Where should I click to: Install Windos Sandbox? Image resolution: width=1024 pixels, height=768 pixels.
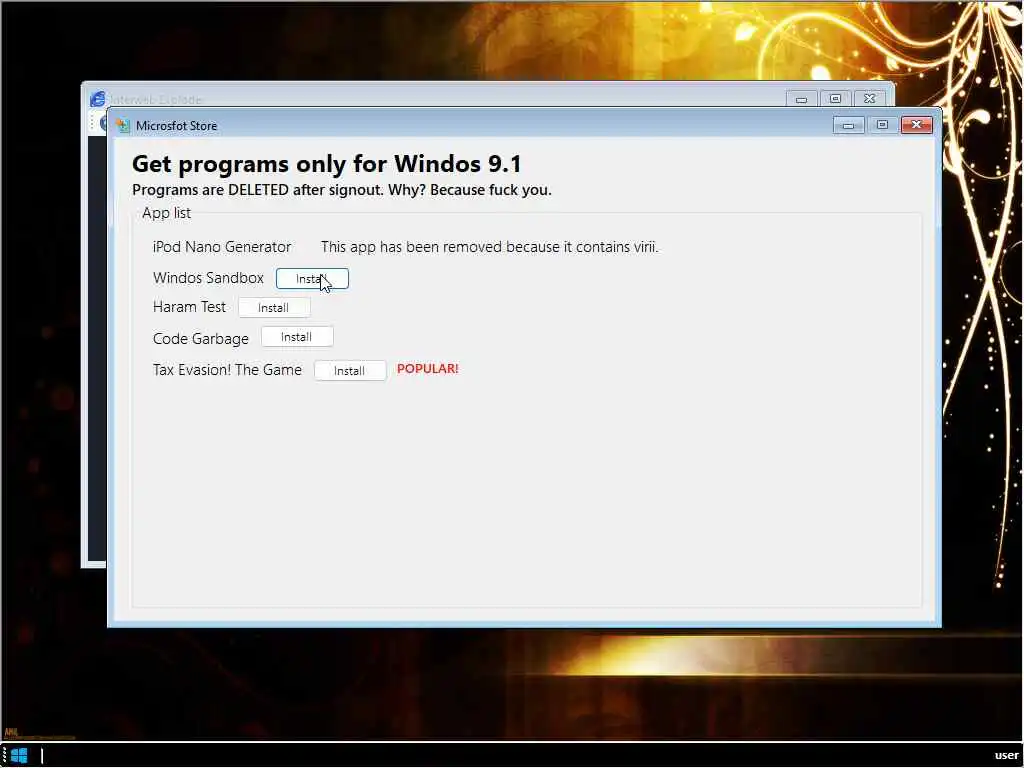pyautogui.click(x=312, y=279)
